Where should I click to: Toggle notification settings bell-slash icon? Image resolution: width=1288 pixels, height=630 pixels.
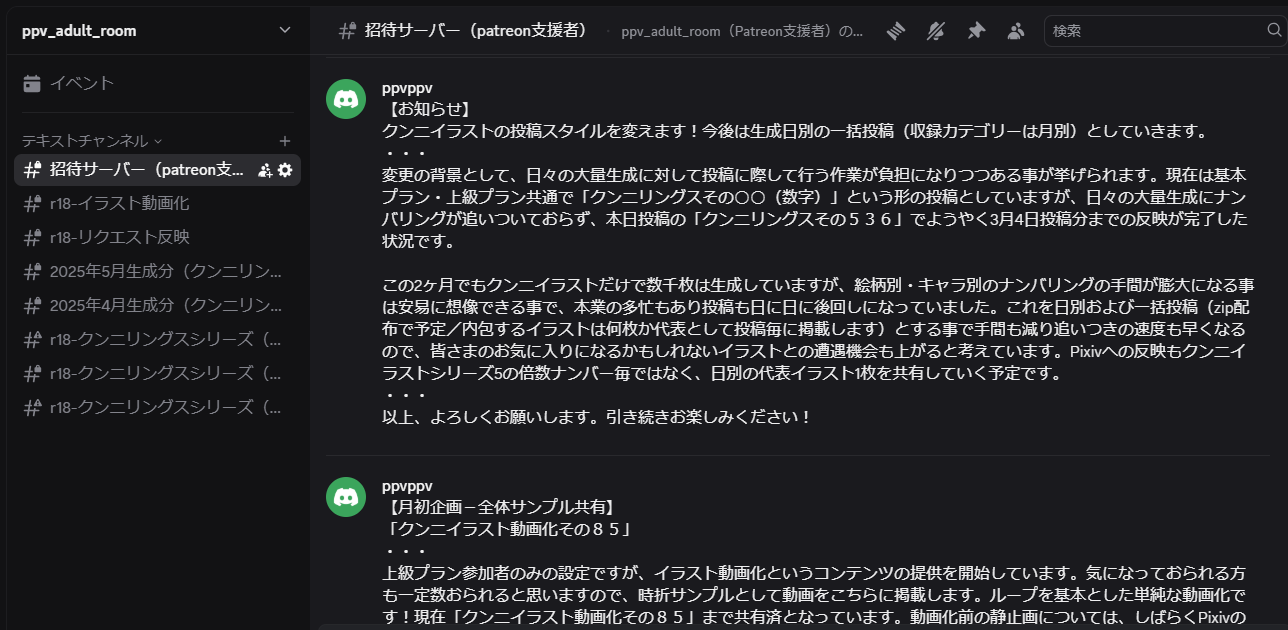click(935, 31)
